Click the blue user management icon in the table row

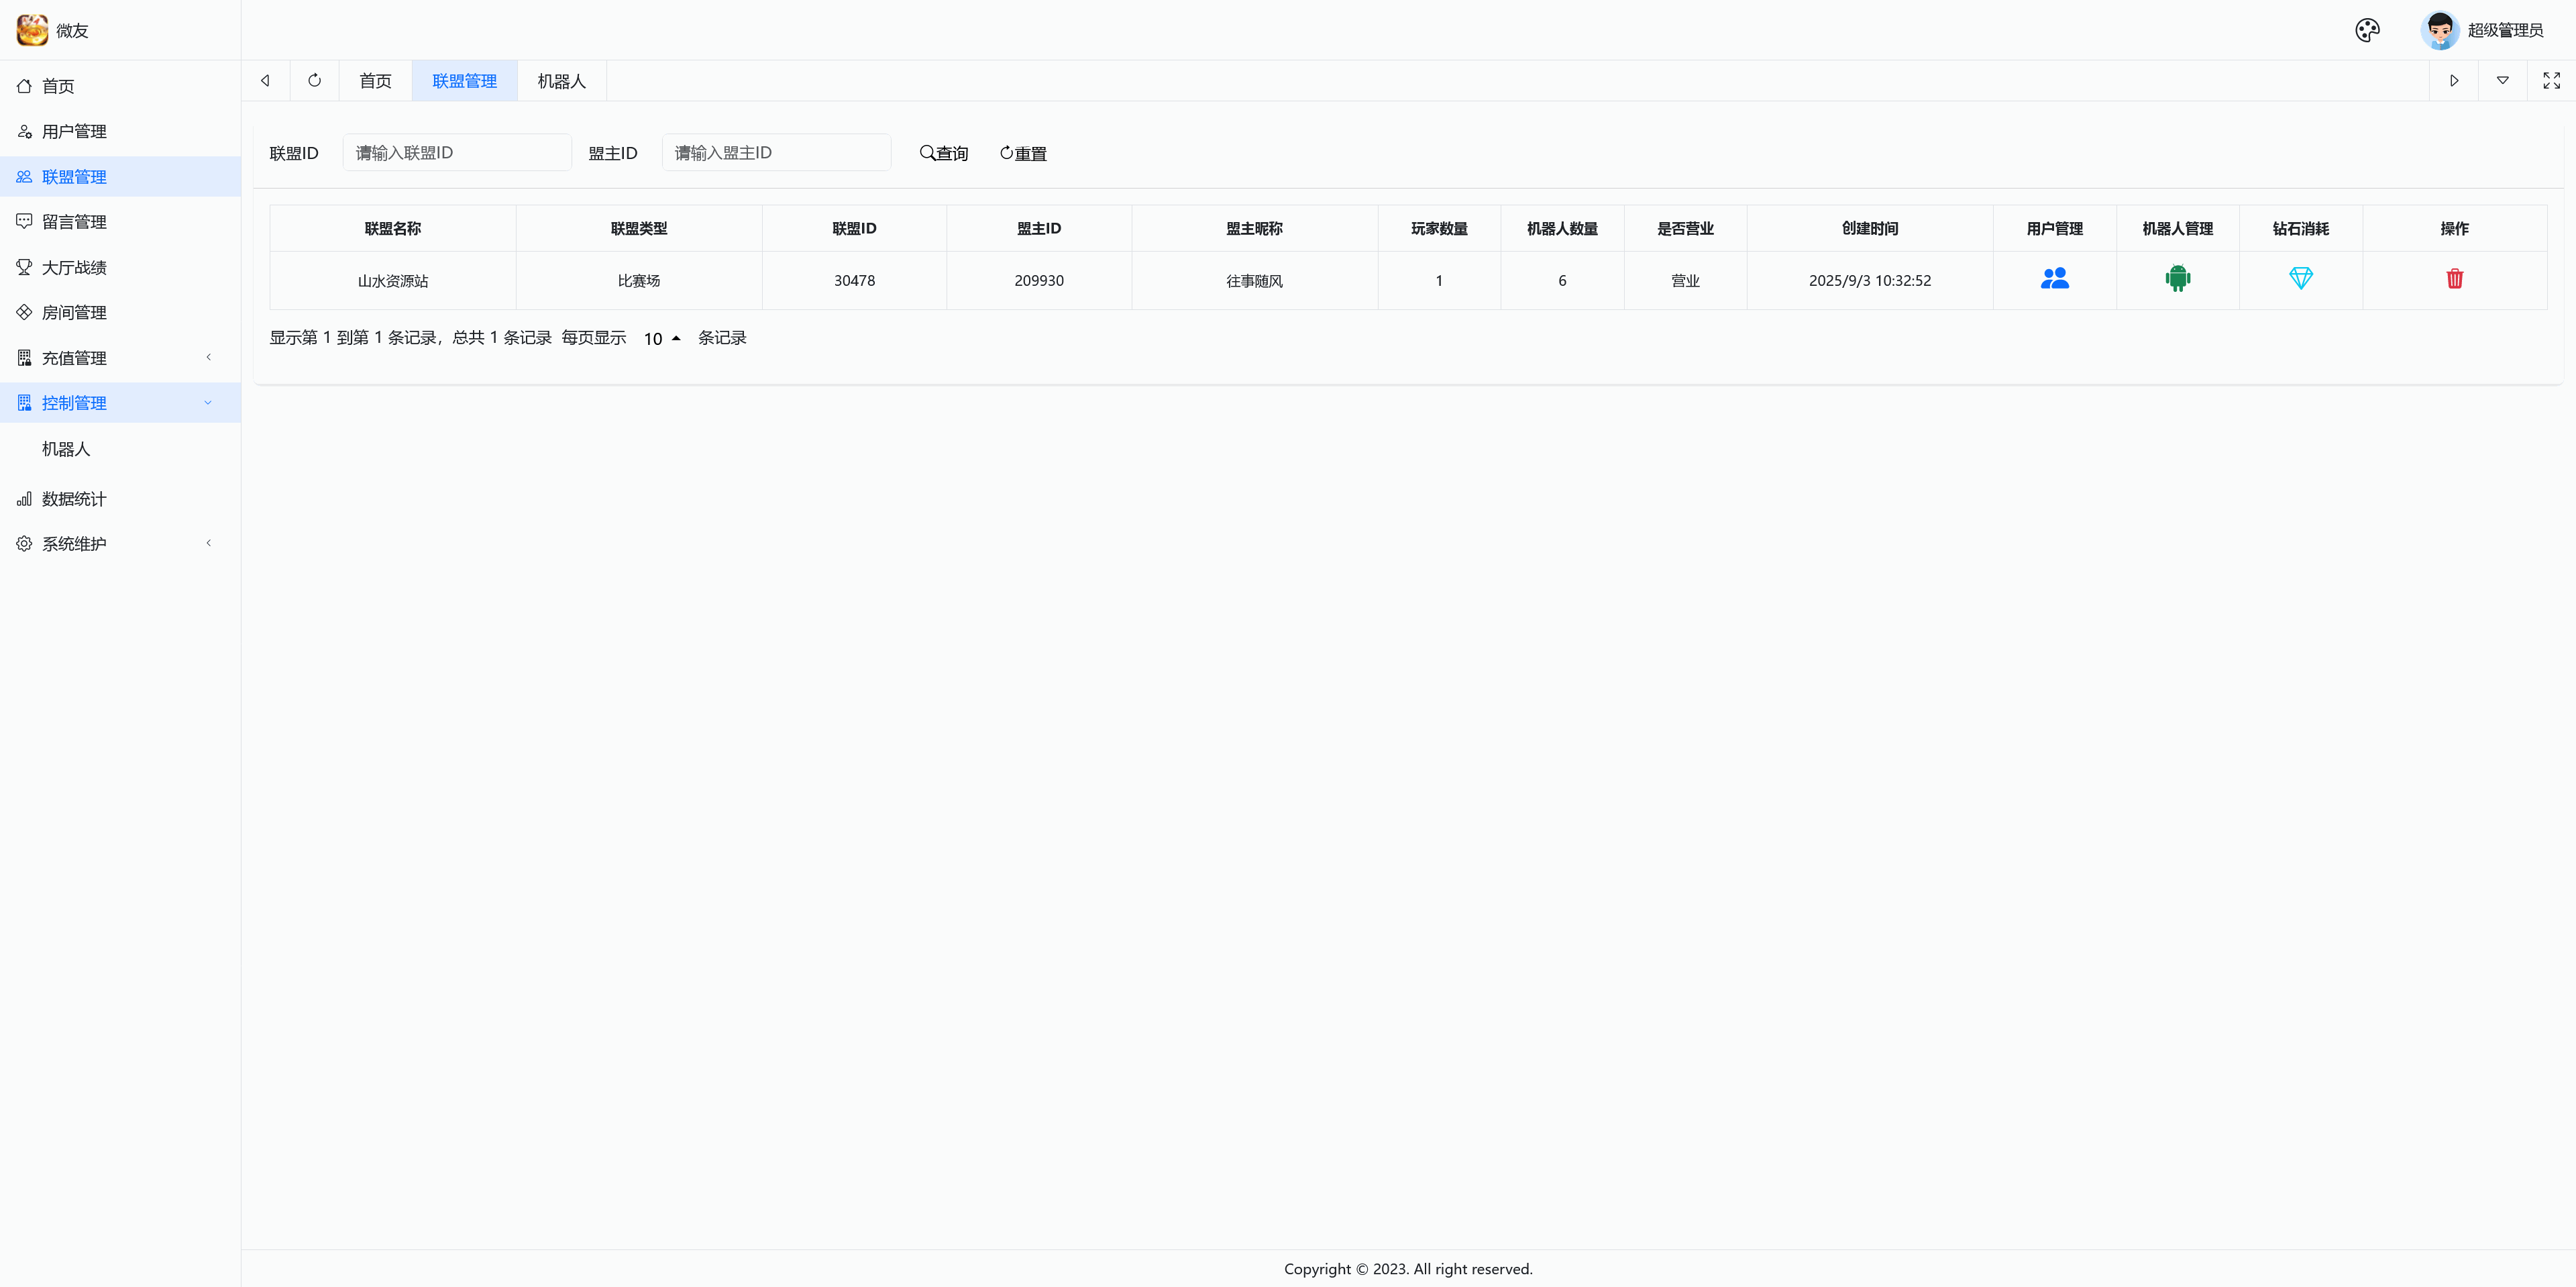2054,279
